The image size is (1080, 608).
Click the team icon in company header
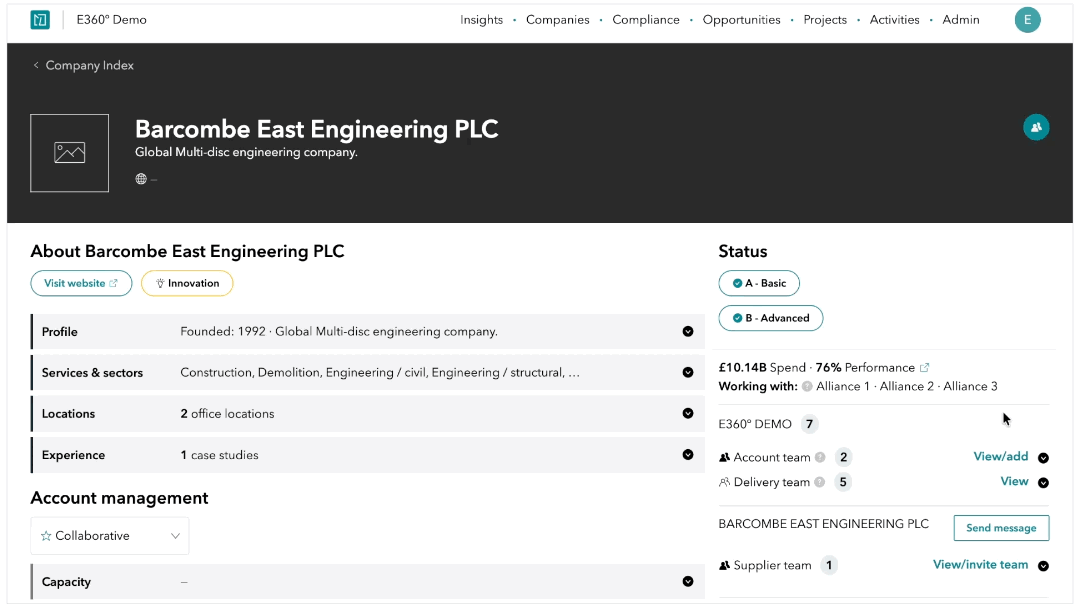(x=1036, y=127)
